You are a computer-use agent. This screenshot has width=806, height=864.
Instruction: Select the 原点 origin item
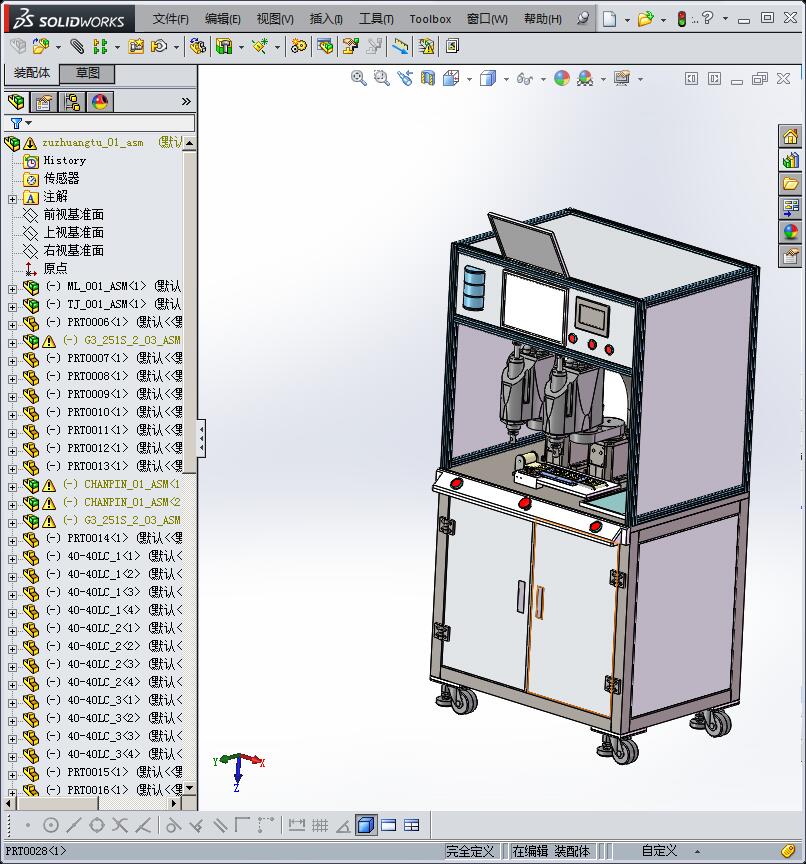pos(56,268)
